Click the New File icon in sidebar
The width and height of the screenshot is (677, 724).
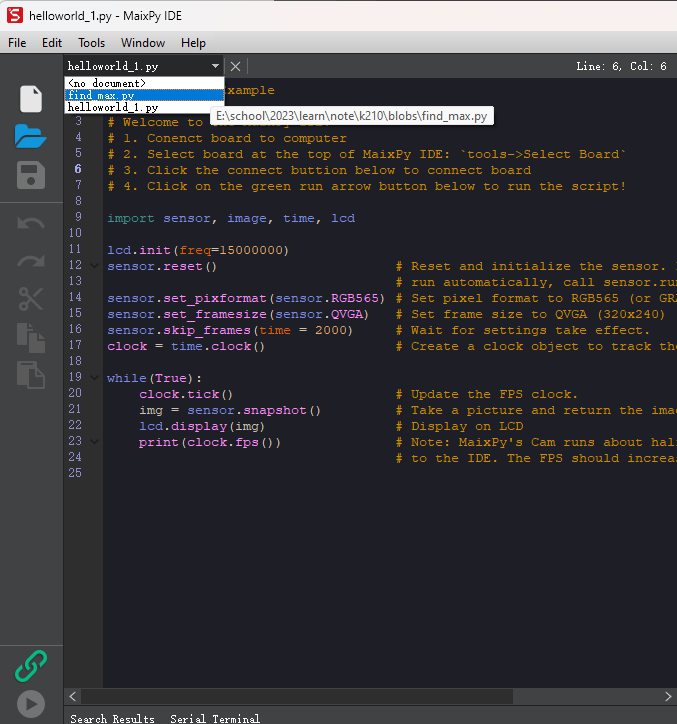point(31,98)
